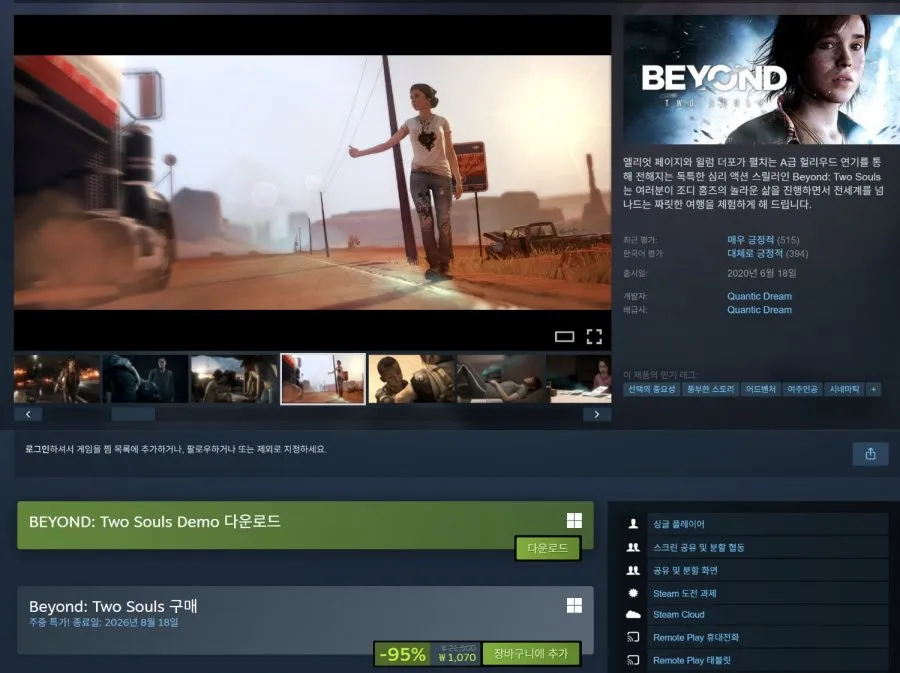This screenshot has width=900, height=673.
Task: Open the 대체로 긍정적 Korean reviews link
Action: pos(755,253)
